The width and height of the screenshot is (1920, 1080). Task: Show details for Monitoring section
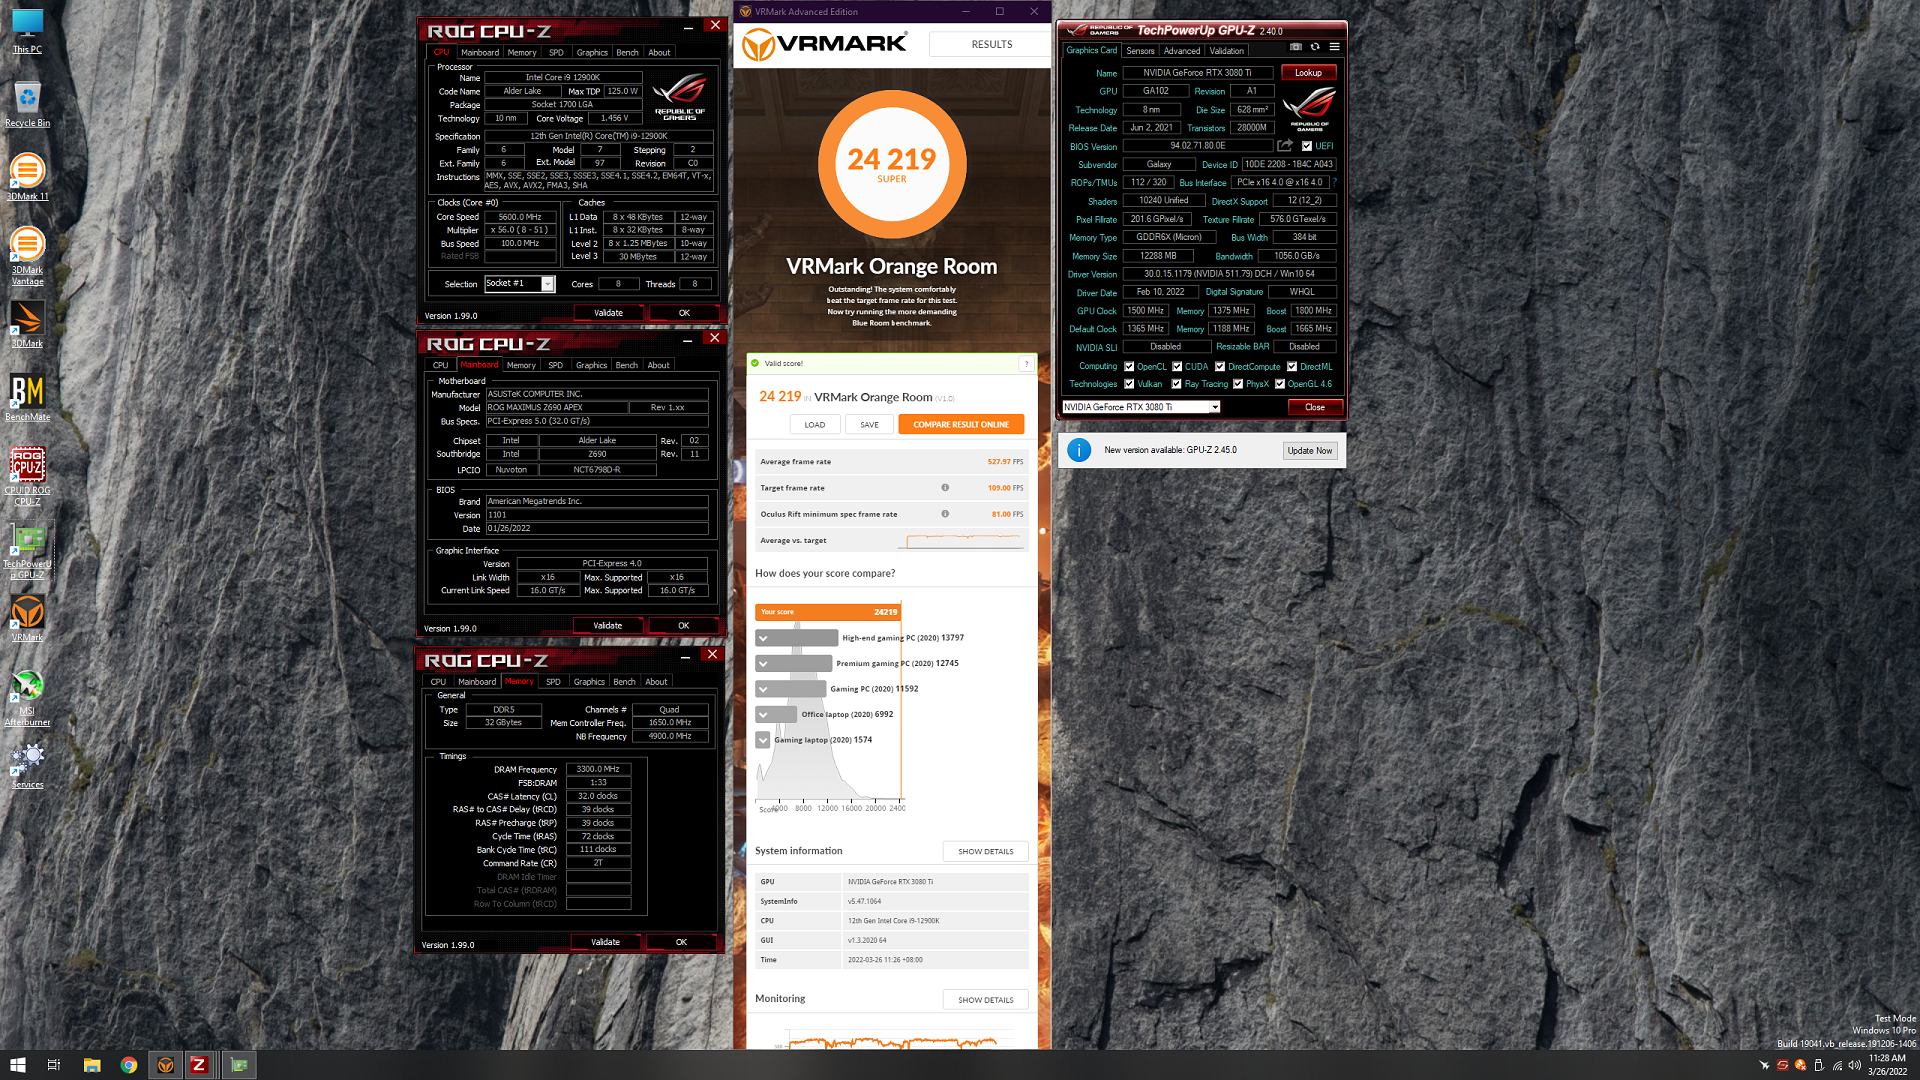(x=985, y=1000)
